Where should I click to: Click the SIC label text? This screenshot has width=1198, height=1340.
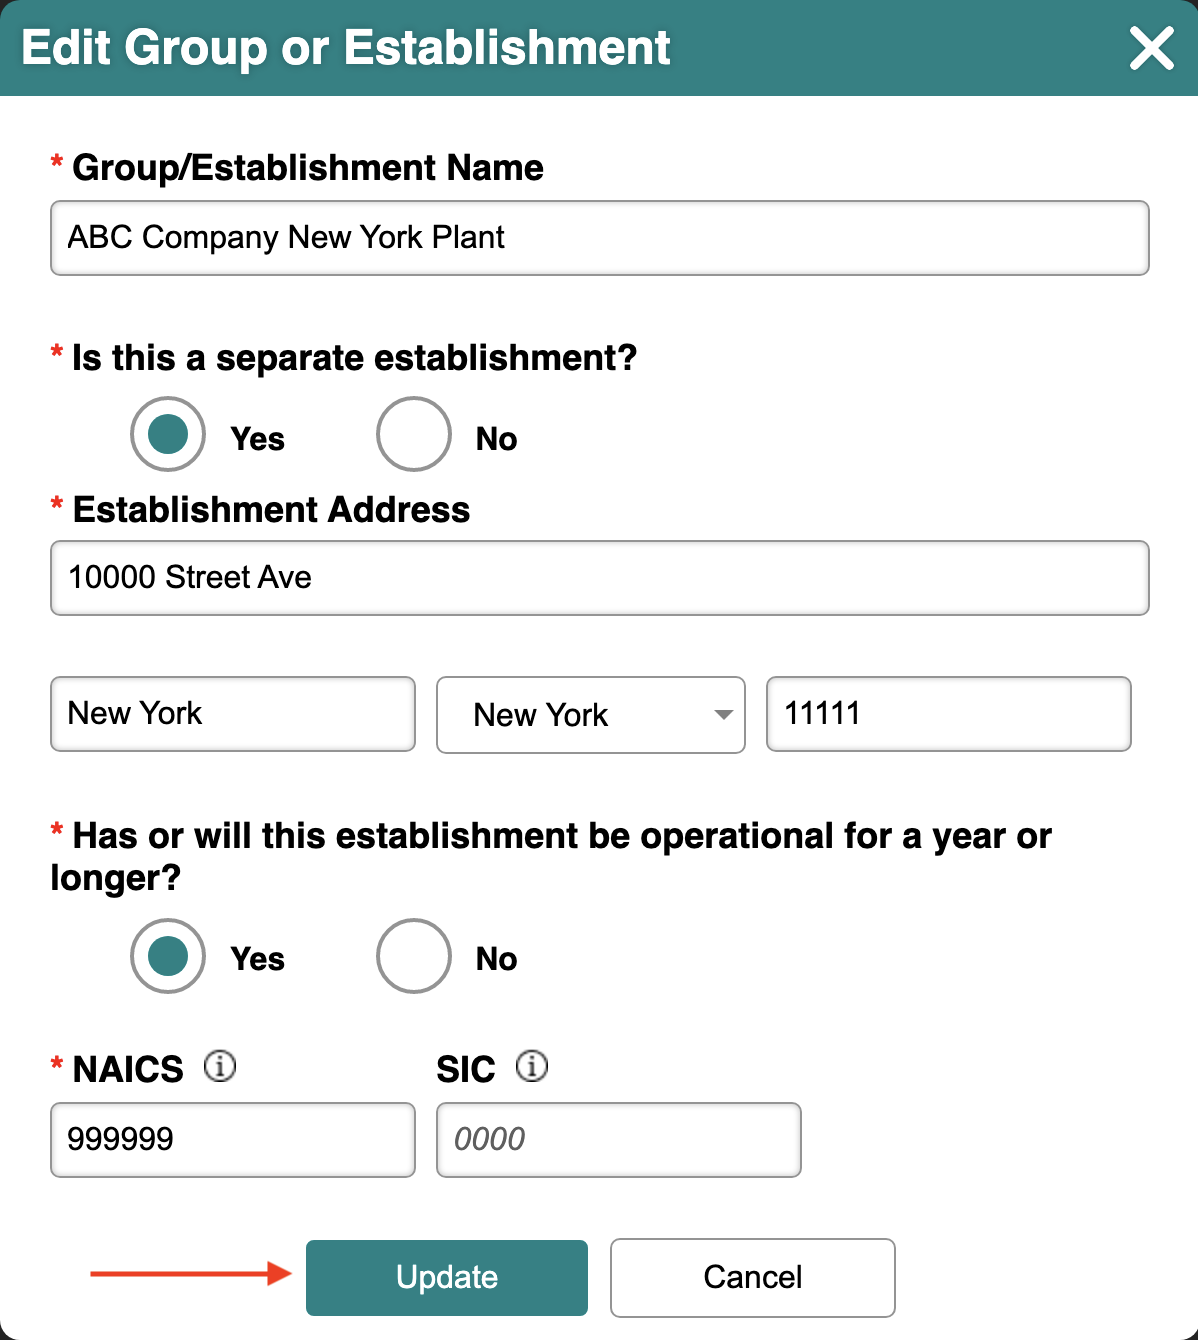(x=466, y=1070)
